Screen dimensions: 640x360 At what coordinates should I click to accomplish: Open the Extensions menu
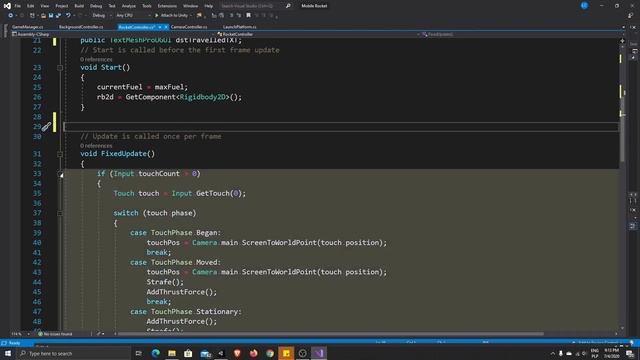167,6
